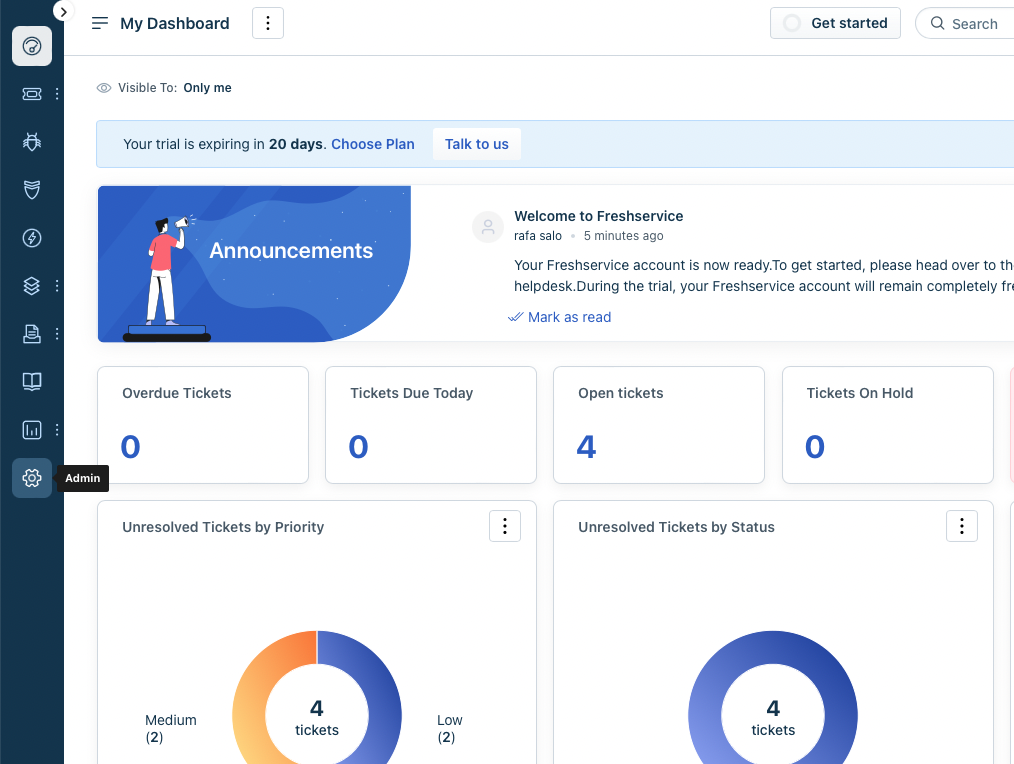The height and width of the screenshot is (764, 1014).
Task: Click the Get started button
Action: [x=835, y=23]
